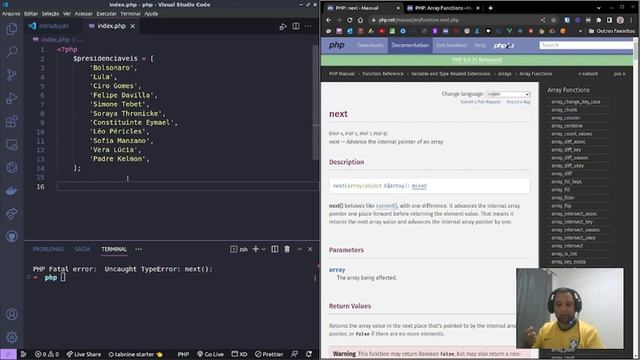
Task: Open the Extensions view
Action: [12, 121]
